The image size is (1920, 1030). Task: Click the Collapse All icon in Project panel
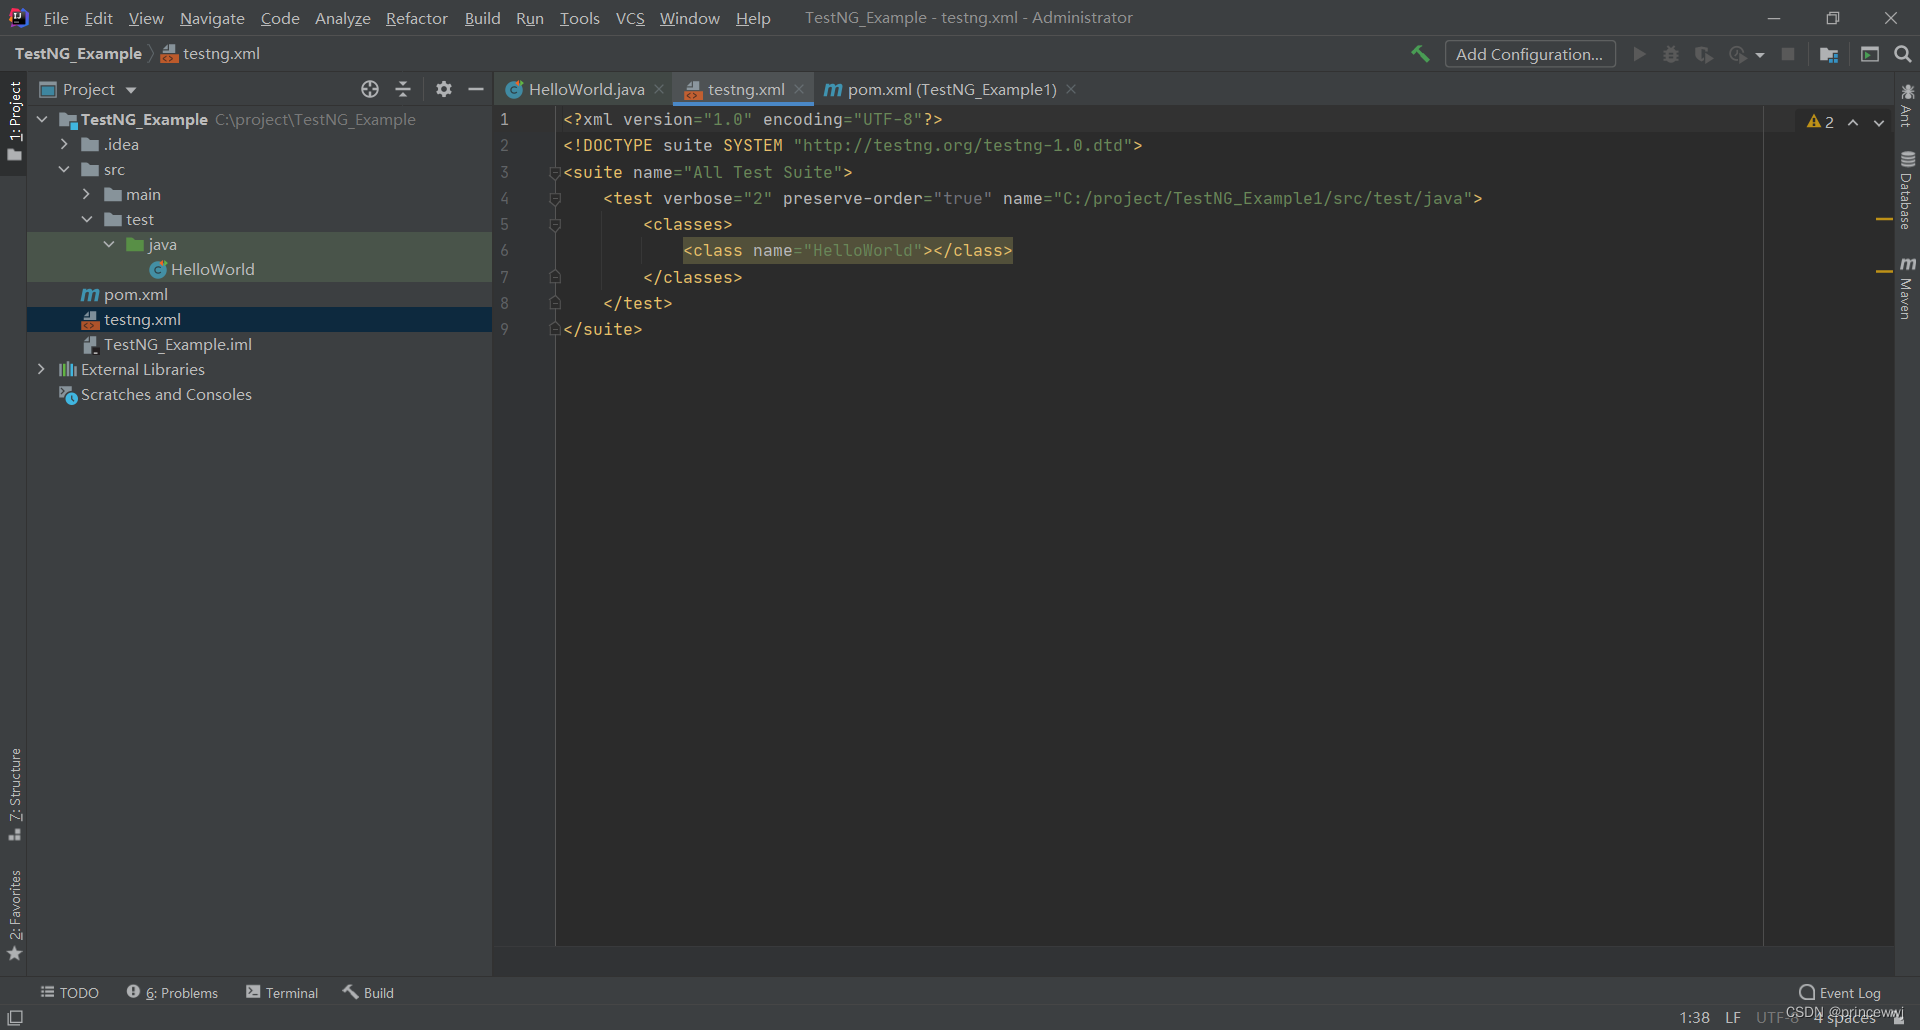(403, 89)
